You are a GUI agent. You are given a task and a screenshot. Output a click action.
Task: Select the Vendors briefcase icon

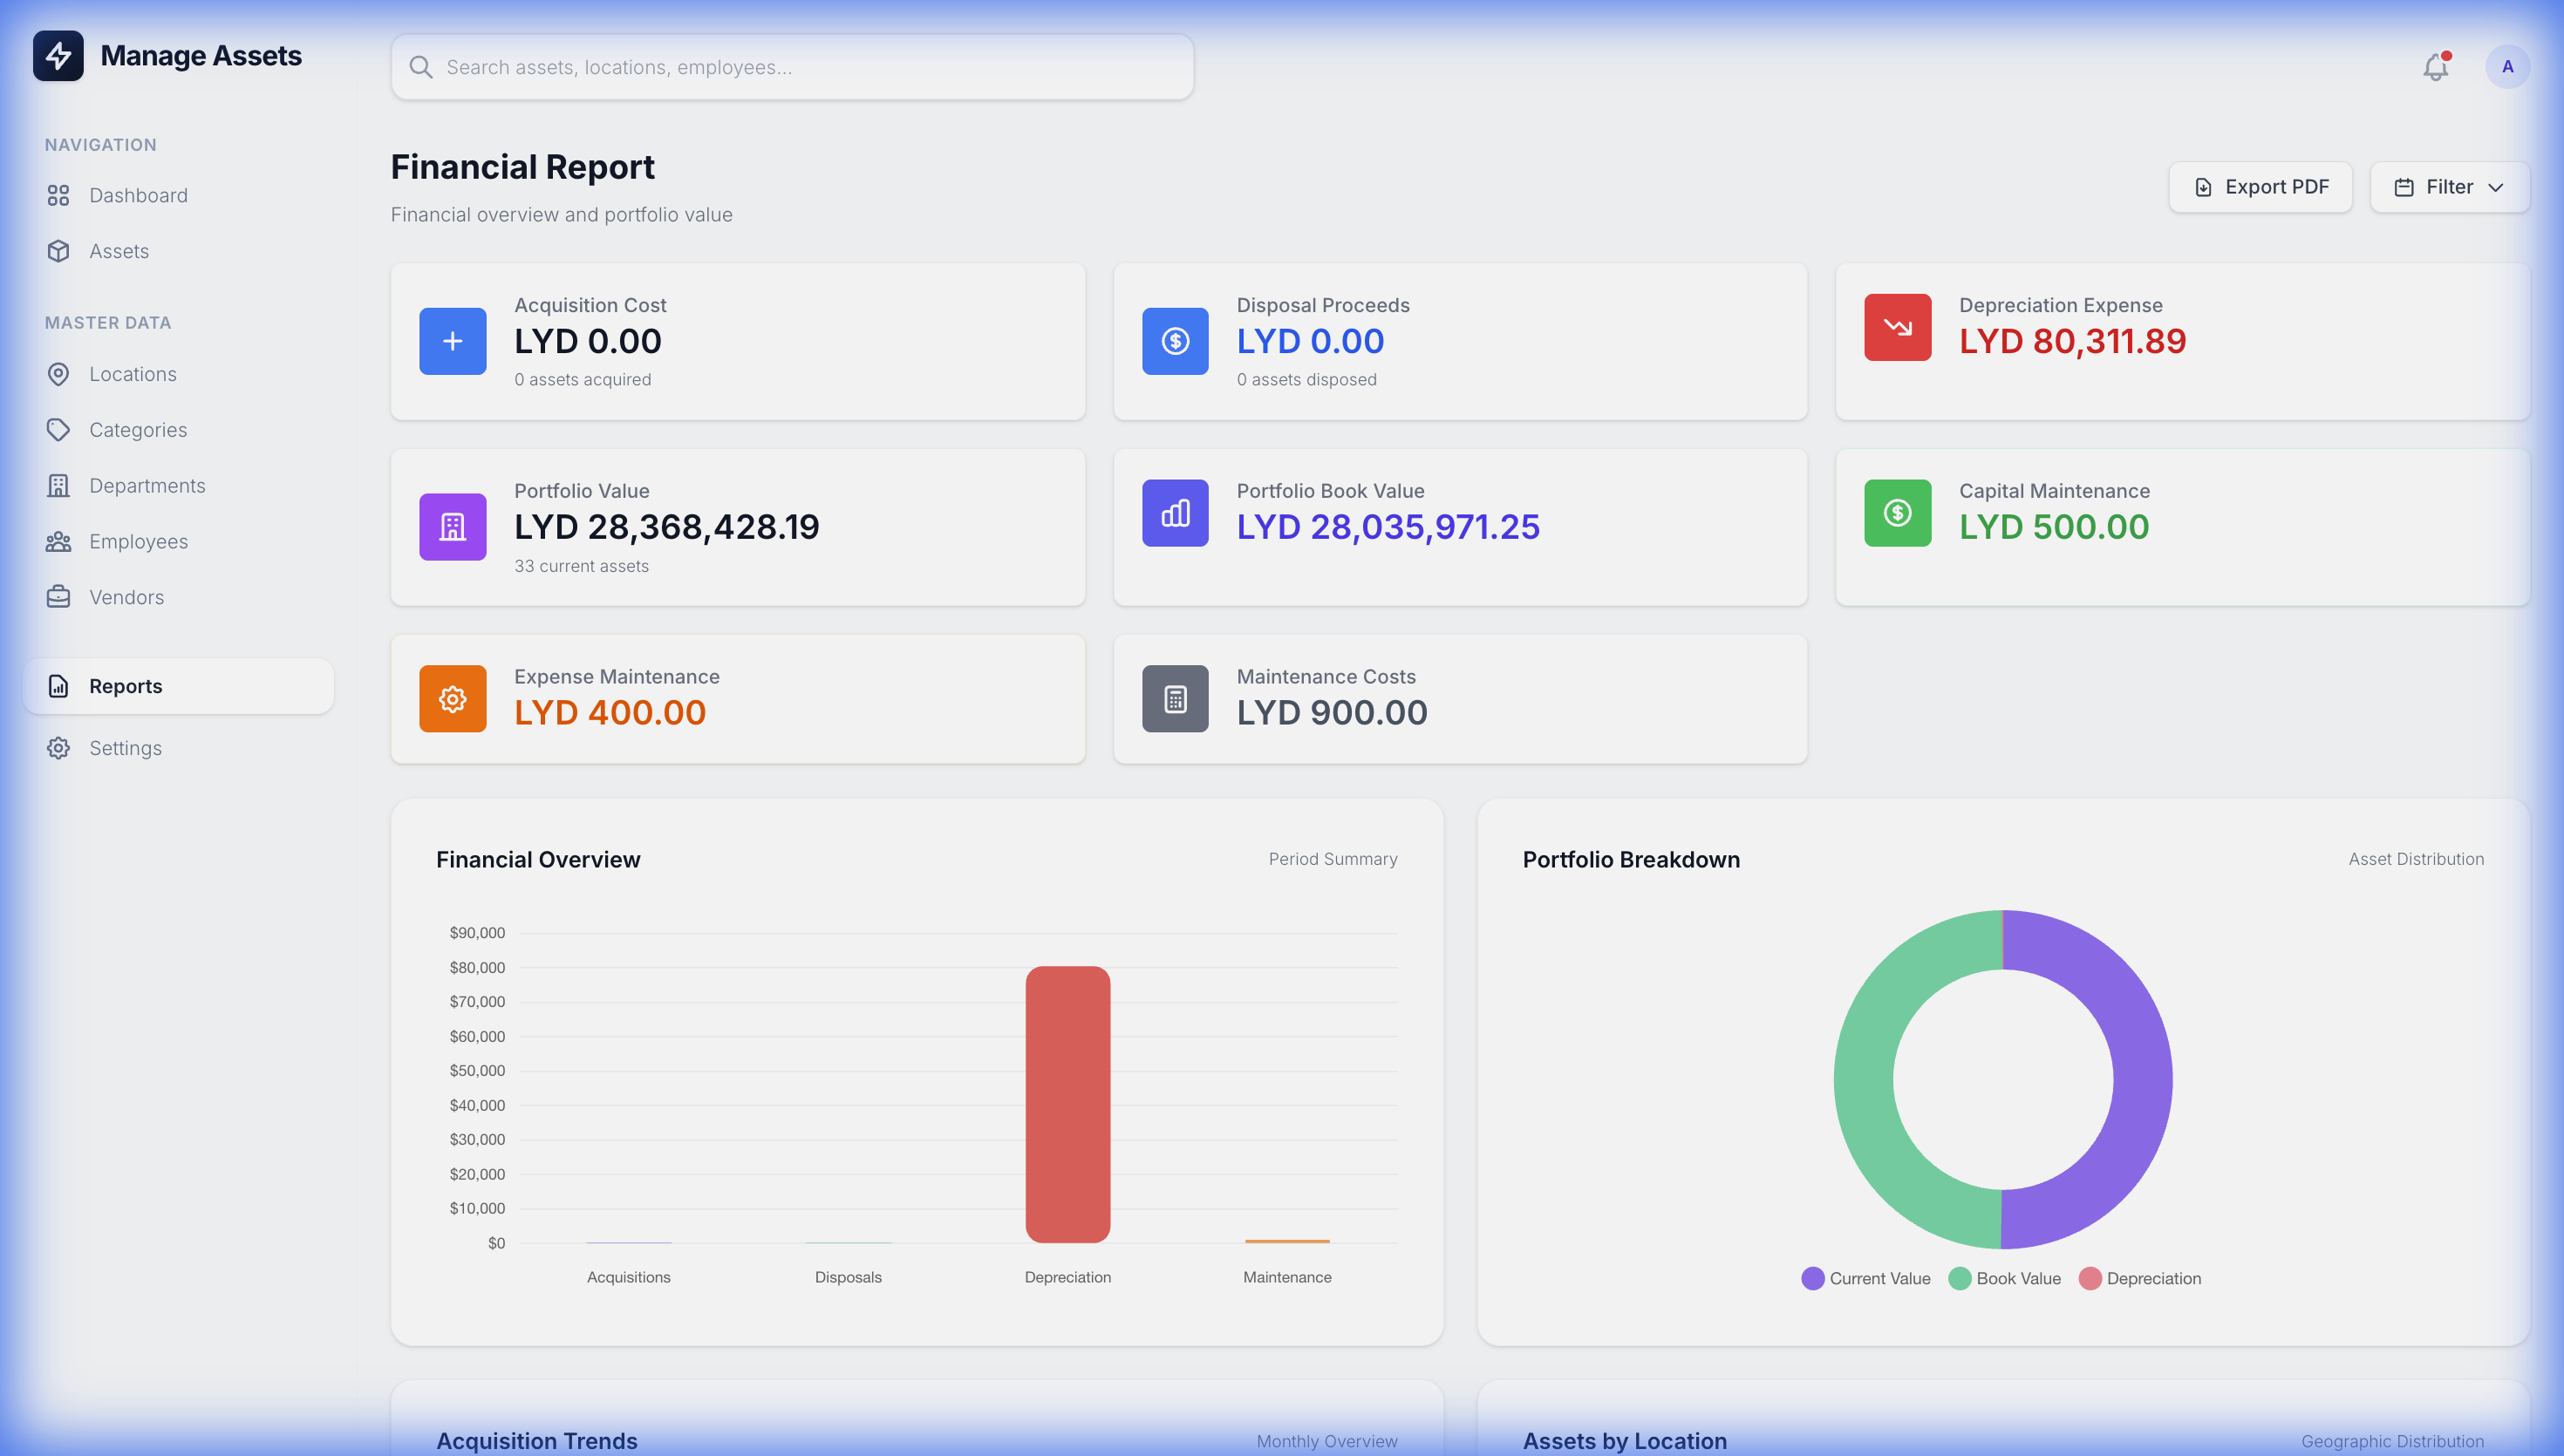pyautogui.click(x=59, y=597)
